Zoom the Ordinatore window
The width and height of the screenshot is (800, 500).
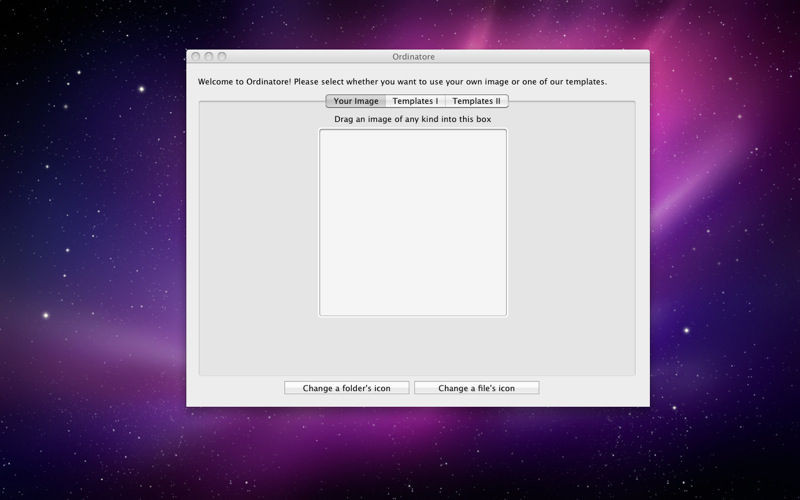click(x=222, y=56)
